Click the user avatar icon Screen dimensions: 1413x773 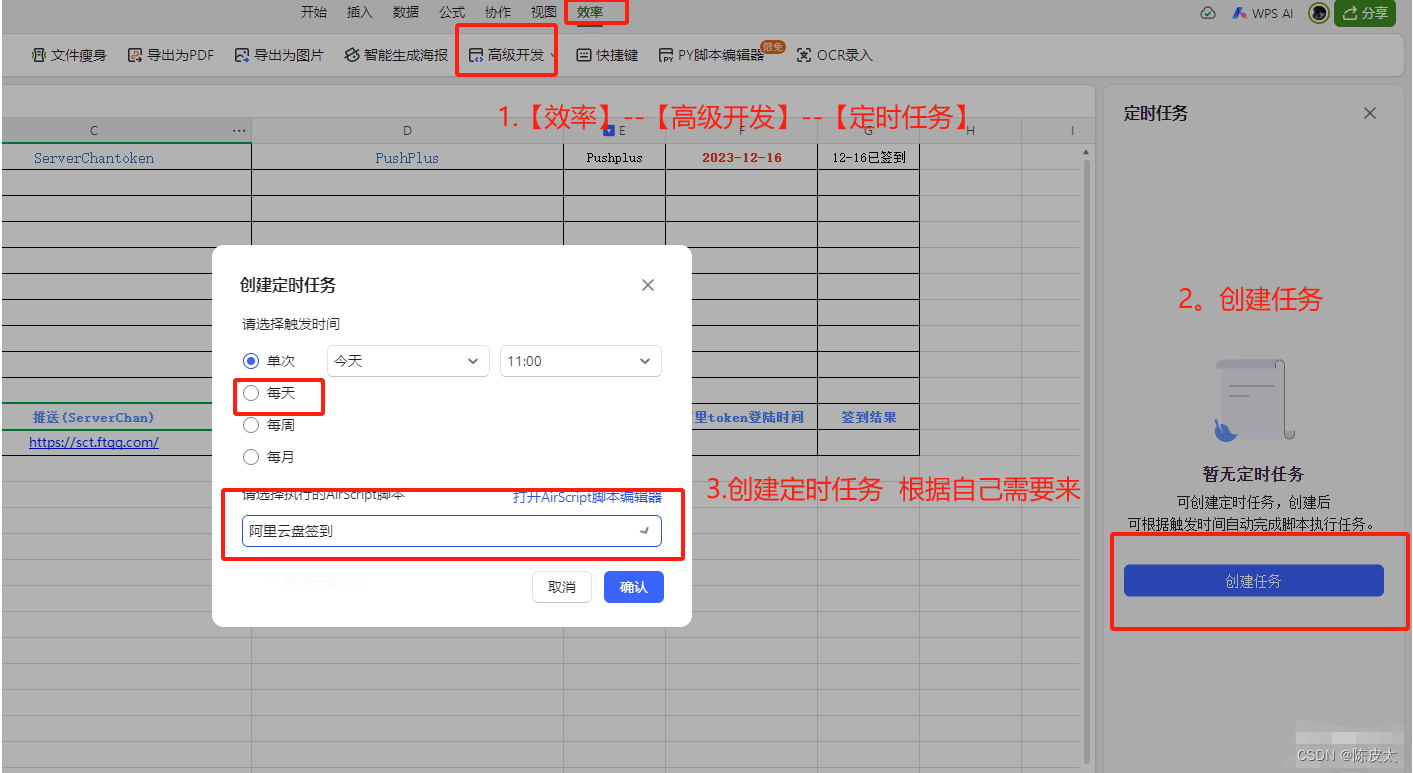click(1319, 13)
